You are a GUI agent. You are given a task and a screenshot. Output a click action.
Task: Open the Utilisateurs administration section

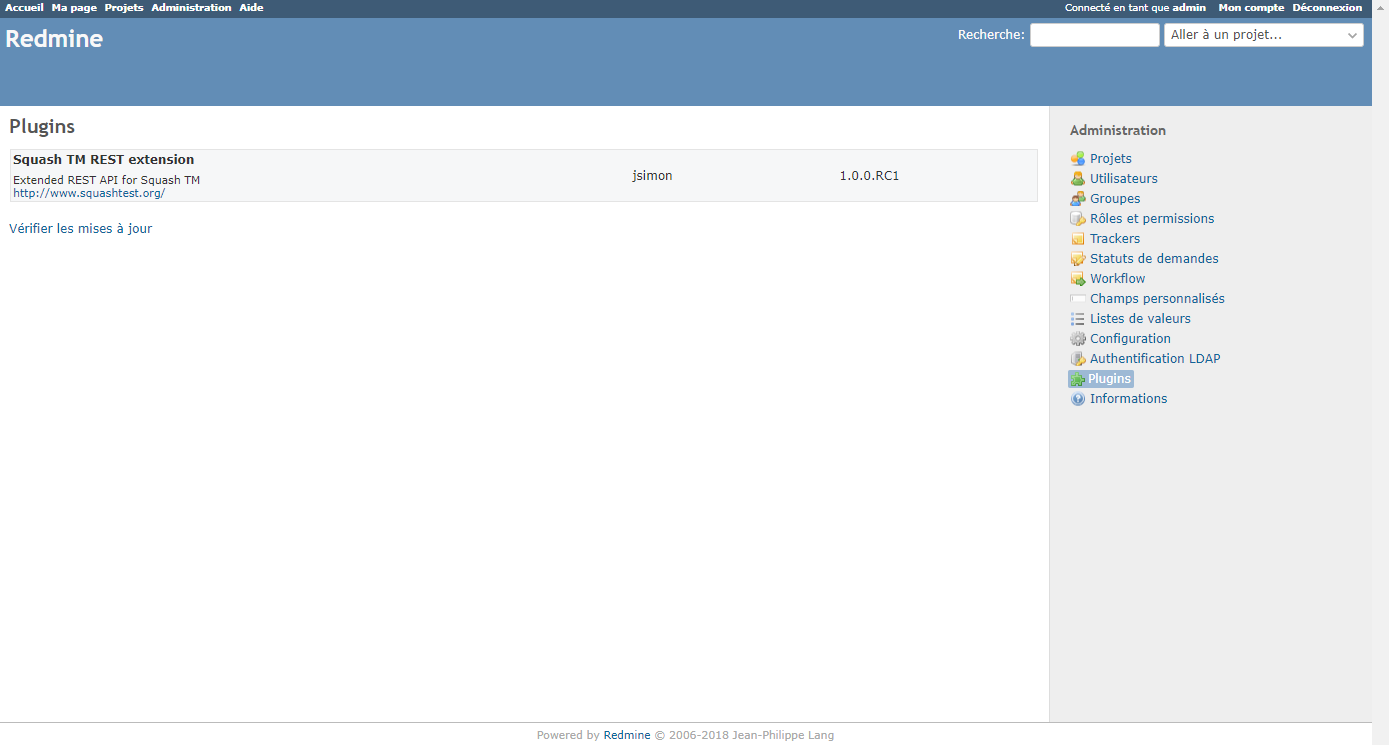tap(1122, 178)
